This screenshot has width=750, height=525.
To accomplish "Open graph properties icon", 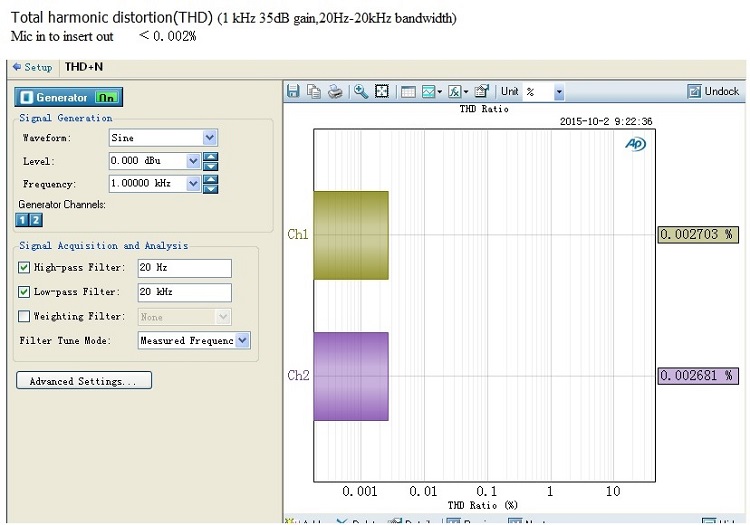I will click(x=482, y=91).
